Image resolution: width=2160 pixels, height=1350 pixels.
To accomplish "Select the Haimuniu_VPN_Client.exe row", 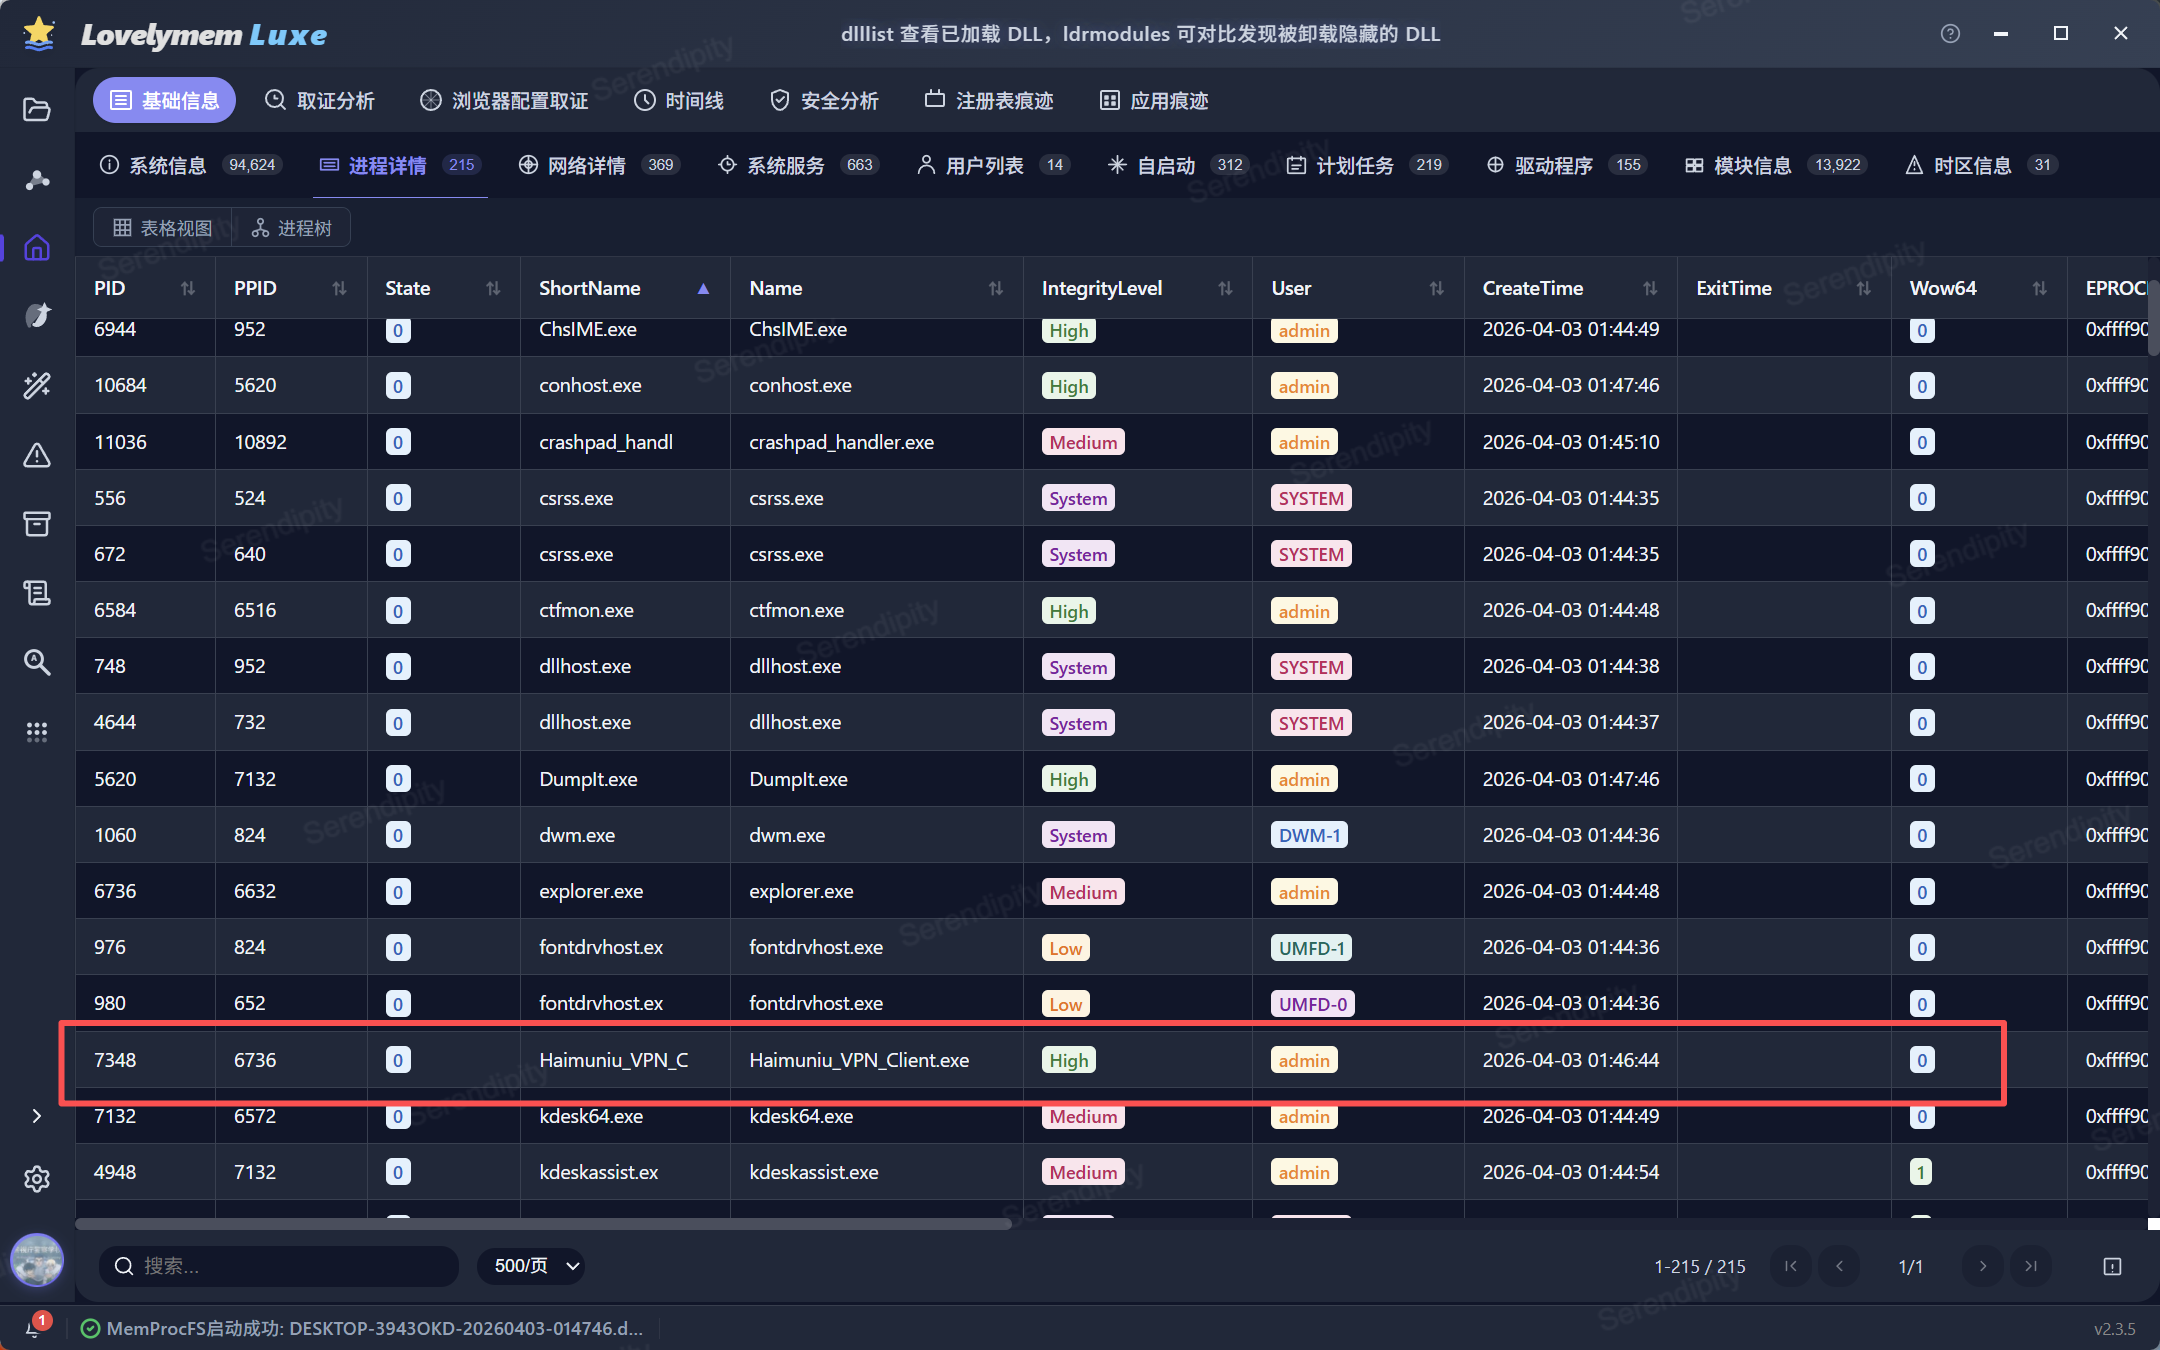I will [858, 1060].
